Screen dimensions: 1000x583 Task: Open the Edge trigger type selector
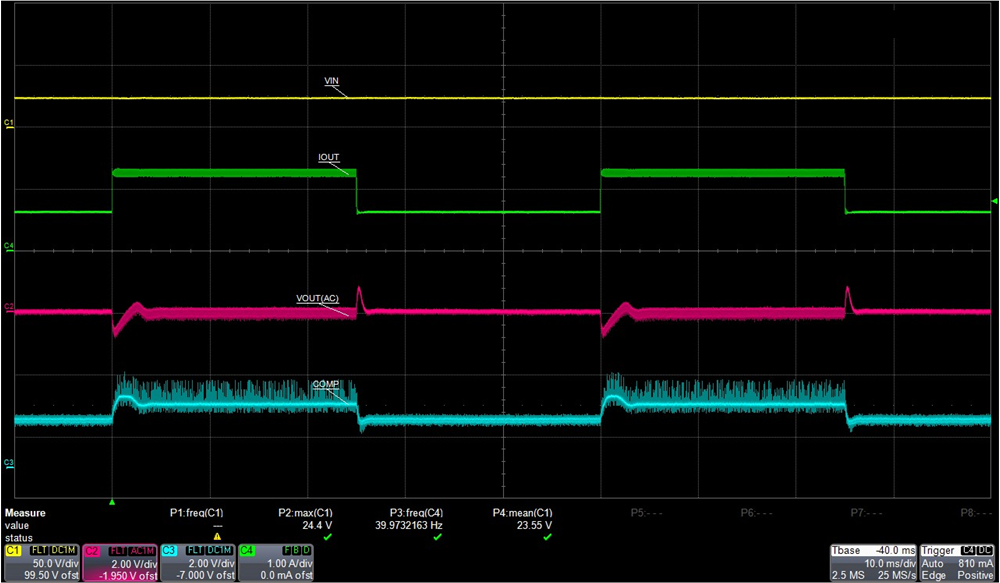(932, 574)
